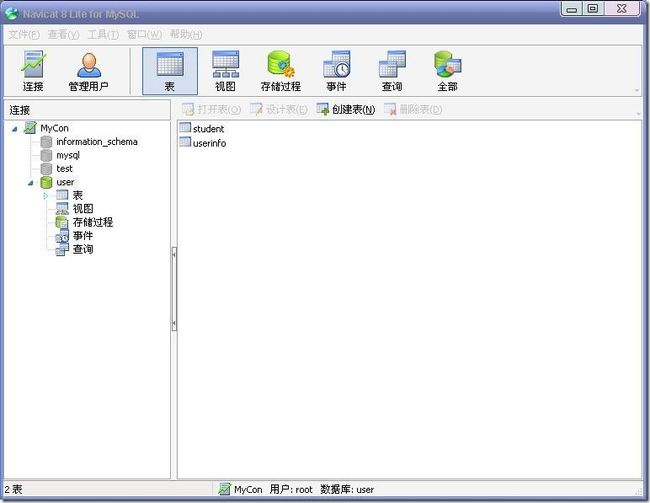Viewport: 650px width, 503px height.
Task: Select MyCon connection in the tree
Action: [x=54, y=128]
